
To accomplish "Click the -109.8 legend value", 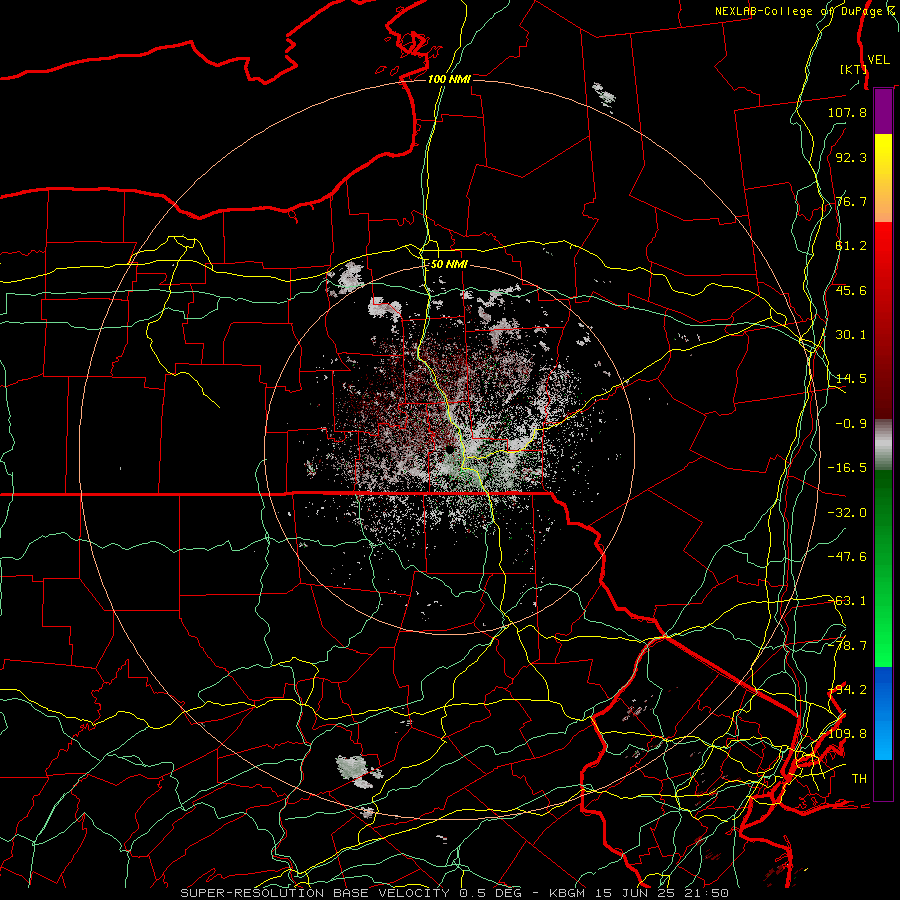I will (847, 734).
